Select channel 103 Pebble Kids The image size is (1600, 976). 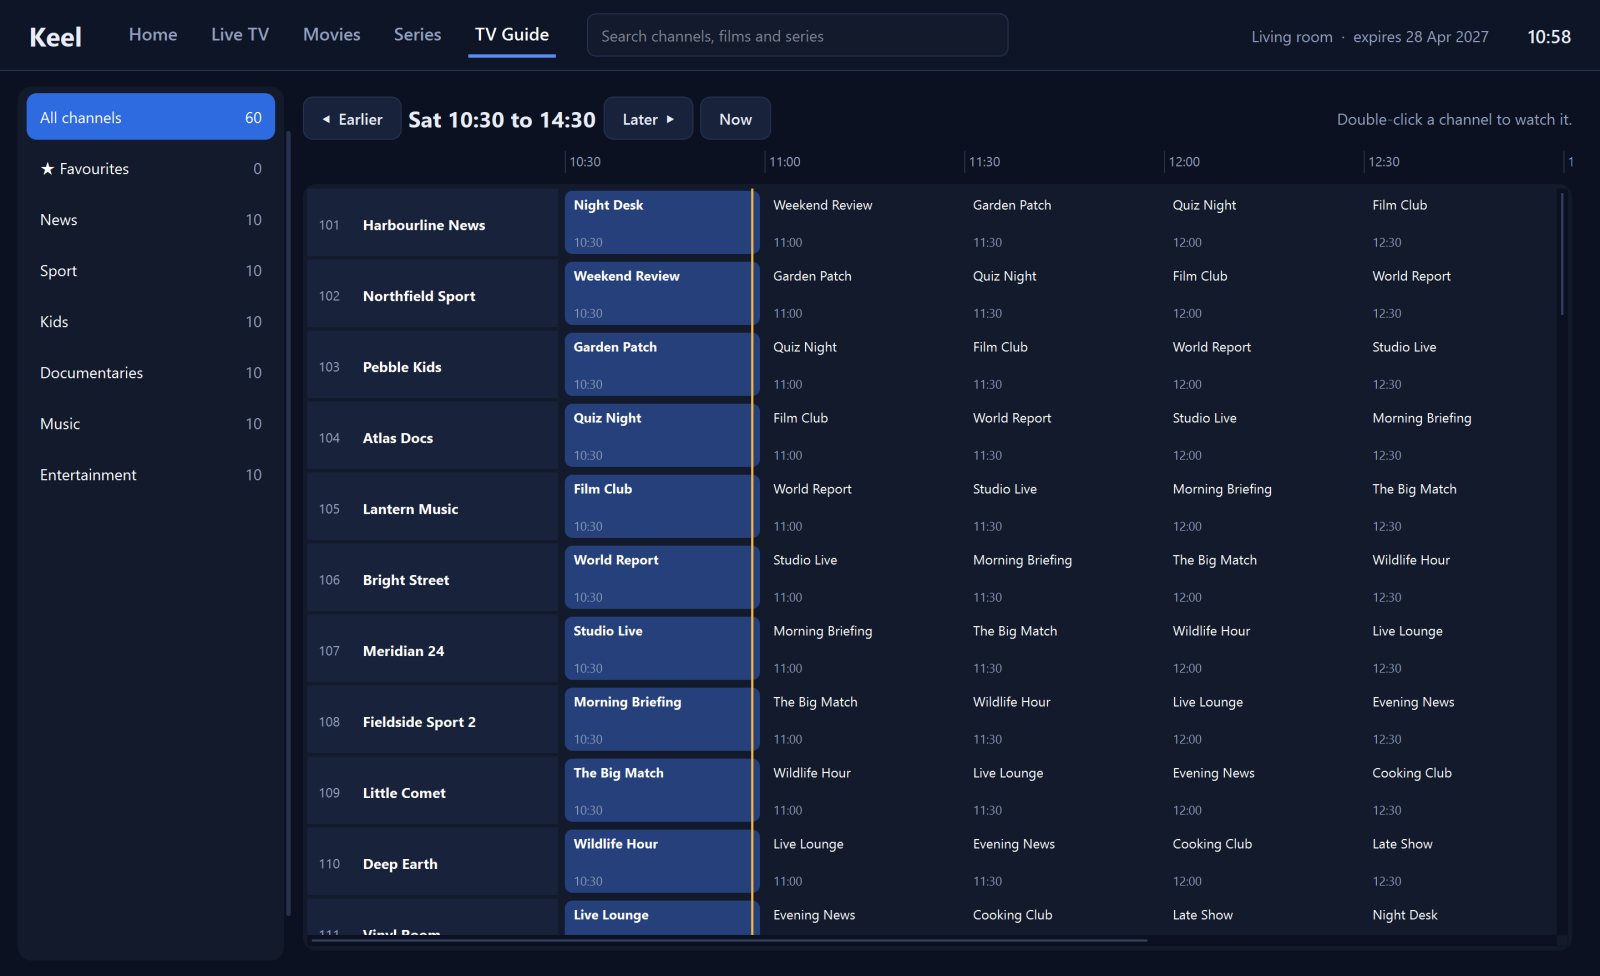pyautogui.click(x=433, y=366)
